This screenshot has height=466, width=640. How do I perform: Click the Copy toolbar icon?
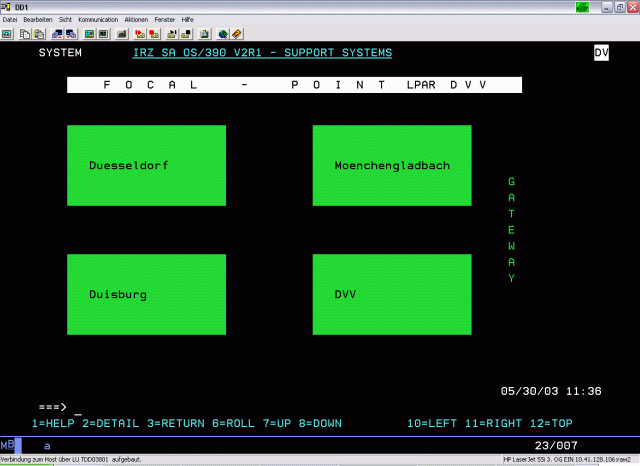(x=23, y=33)
